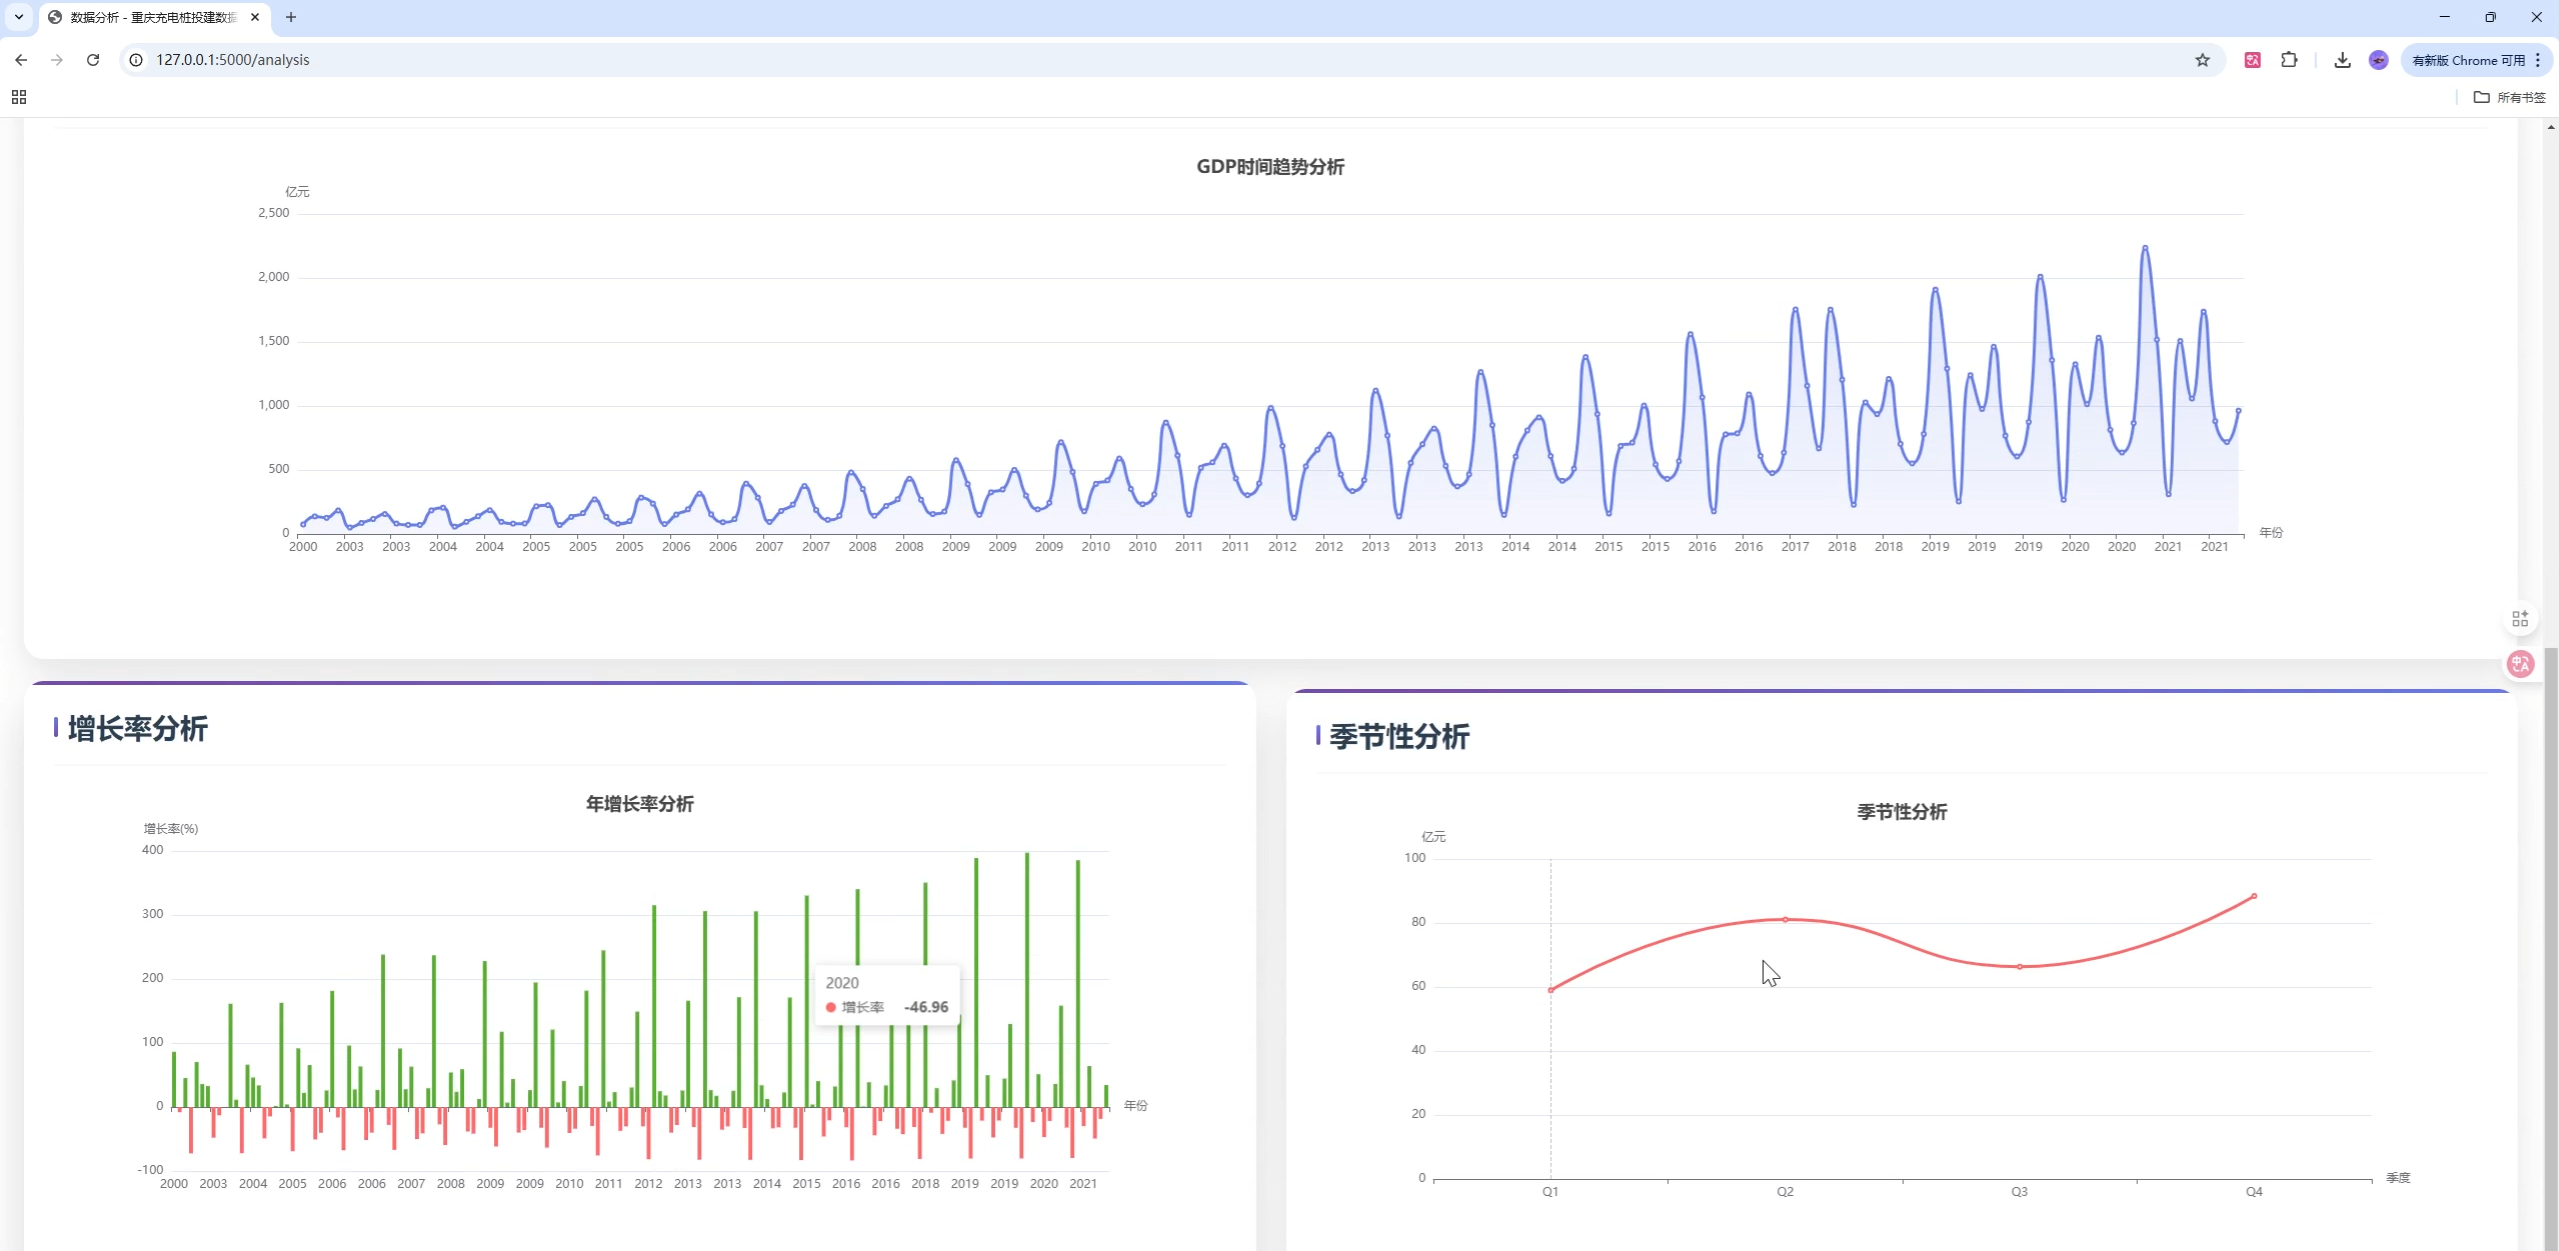Viewport: 2559px width, 1251px height.
Task: Click the floating grid widget icon on right edge
Action: 2520,619
